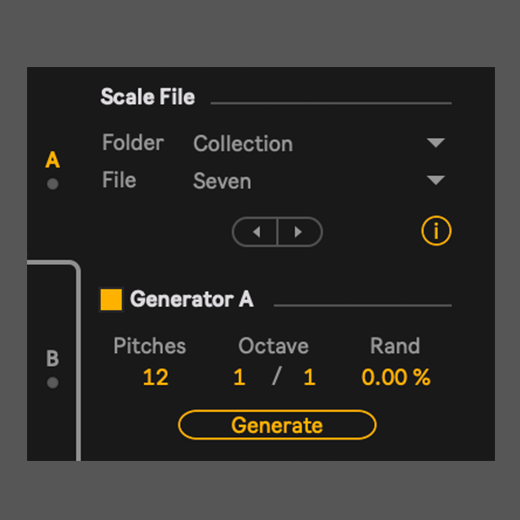Image resolution: width=520 pixels, height=520 pixels.
Task: Click the second Octave value after slash
Action: tap(310, 377)
